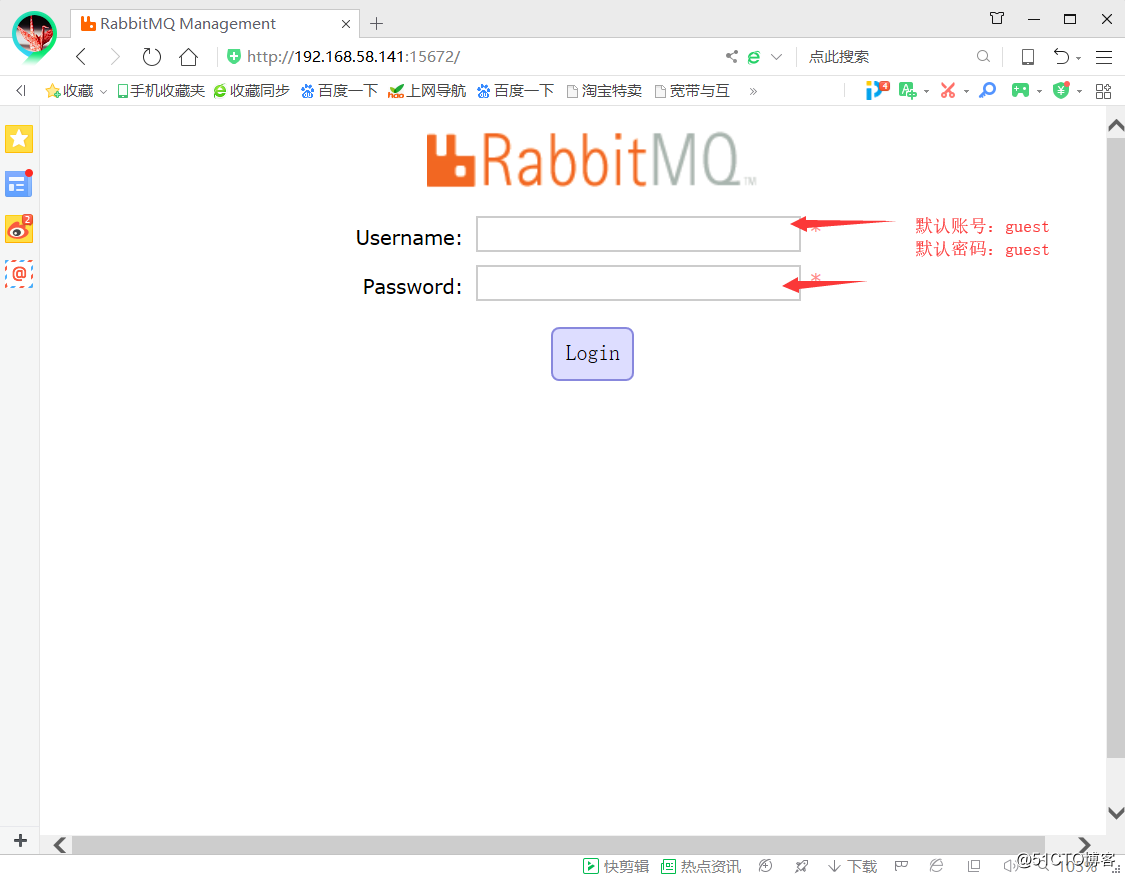This screenshot has height=878, width=1125.
Task: Open 热点资讯 in the status bar
Action: 701,866
